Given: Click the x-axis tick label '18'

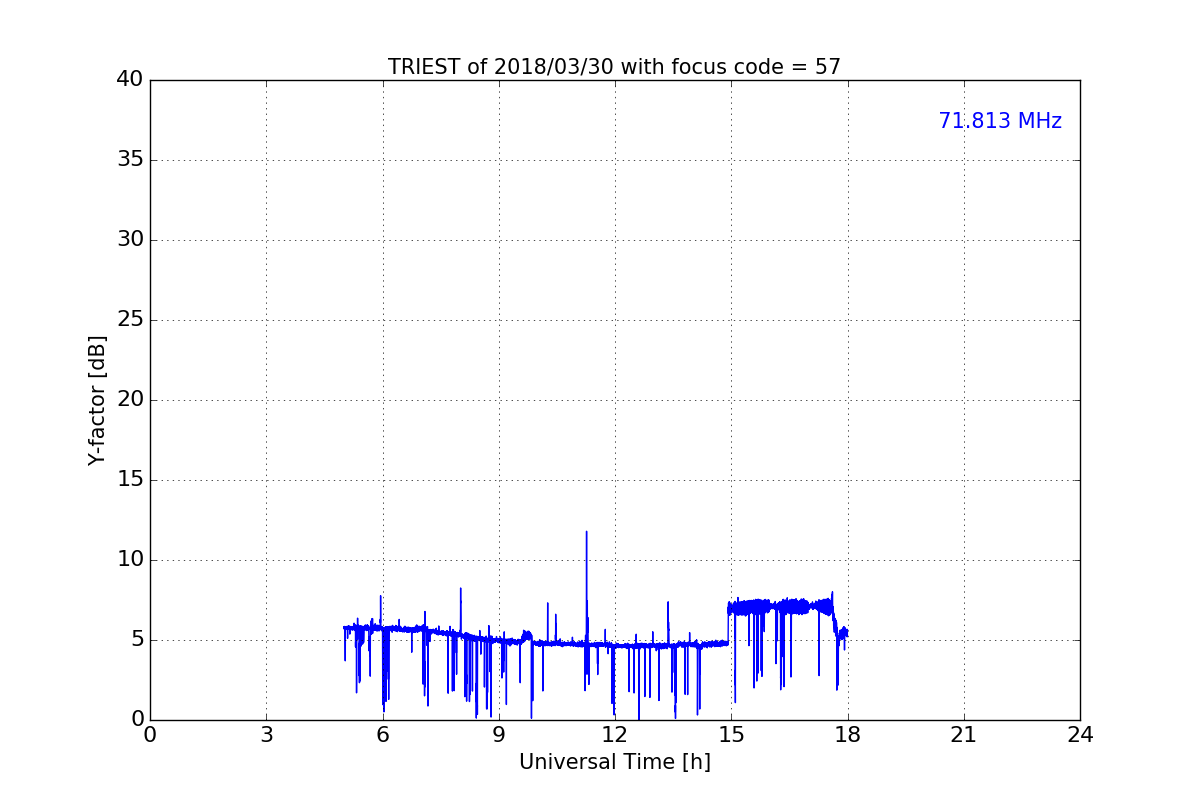Looking at the screenshot, I should point(848,735).
